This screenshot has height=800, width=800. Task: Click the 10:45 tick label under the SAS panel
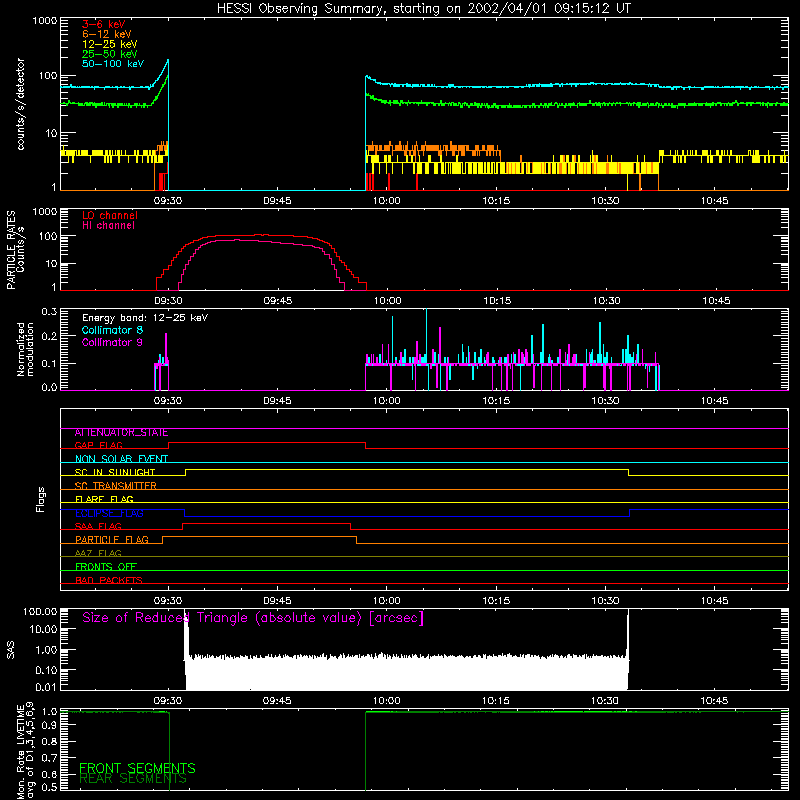pyautogui.click(x=714, y=701)
